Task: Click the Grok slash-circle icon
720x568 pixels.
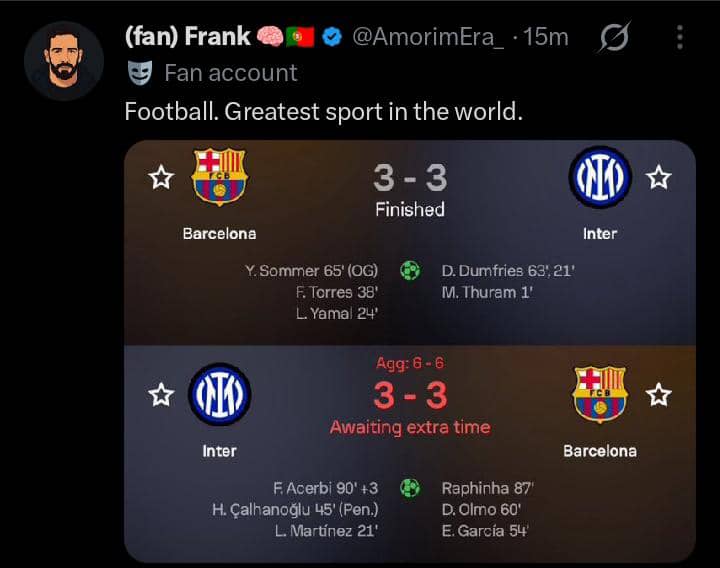Action: coord(614,38)
